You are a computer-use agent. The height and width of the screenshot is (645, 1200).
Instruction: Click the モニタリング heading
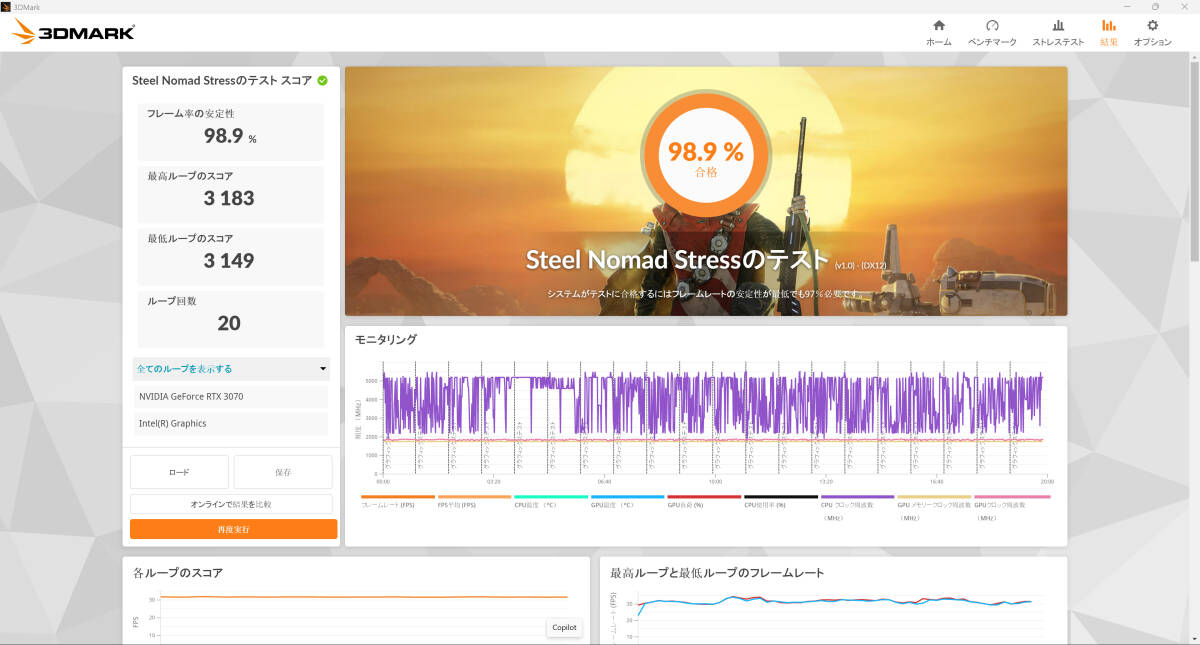click(x=386, y=340)
